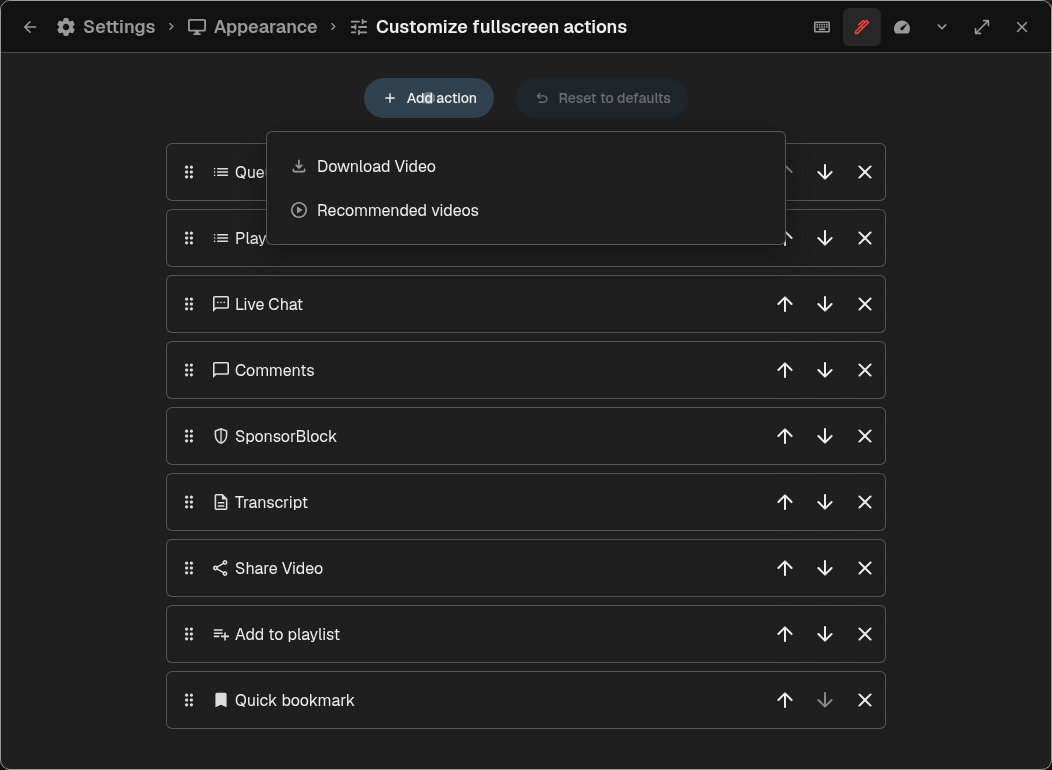Remove the Share Video action

(865, 568)
